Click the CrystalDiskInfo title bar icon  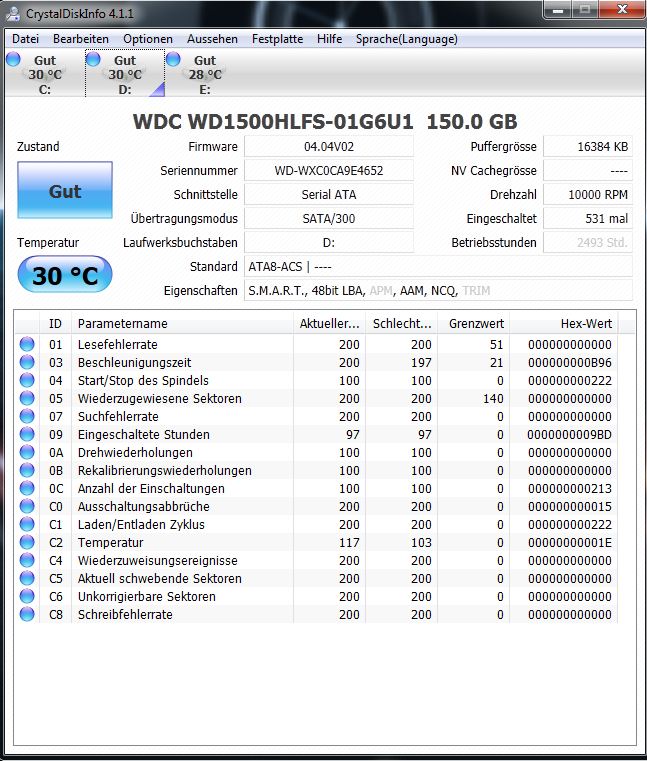coord(13,14)
